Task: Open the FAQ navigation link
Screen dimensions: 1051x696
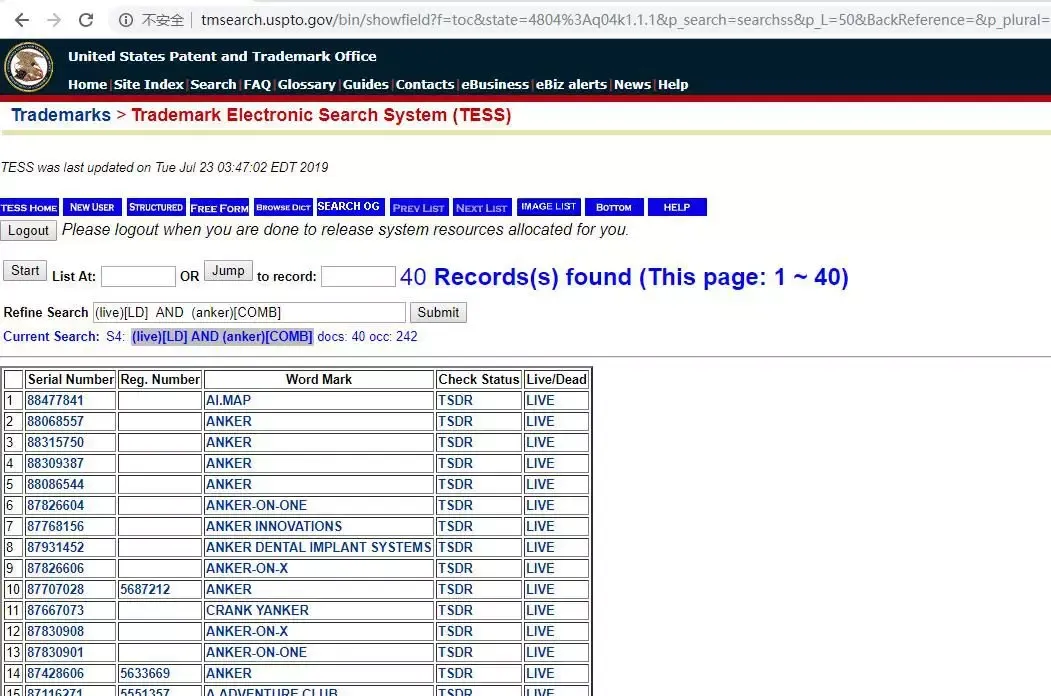Action: (257, 84)
